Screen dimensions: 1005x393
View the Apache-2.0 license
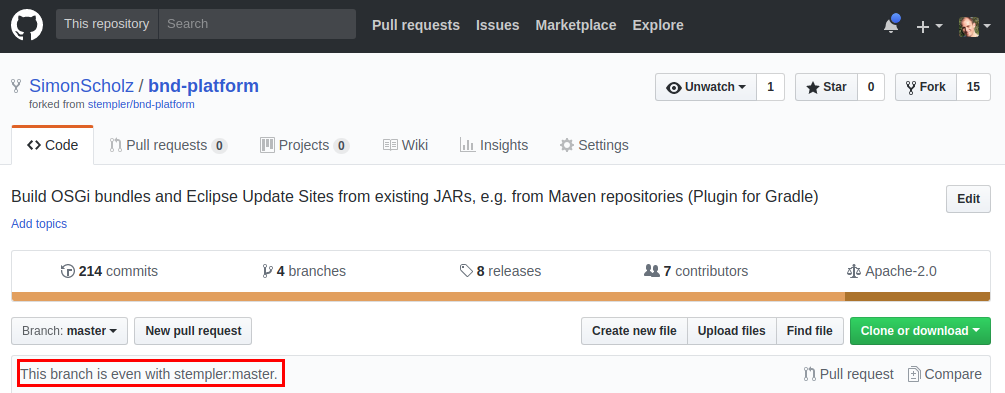click(891, 271)
